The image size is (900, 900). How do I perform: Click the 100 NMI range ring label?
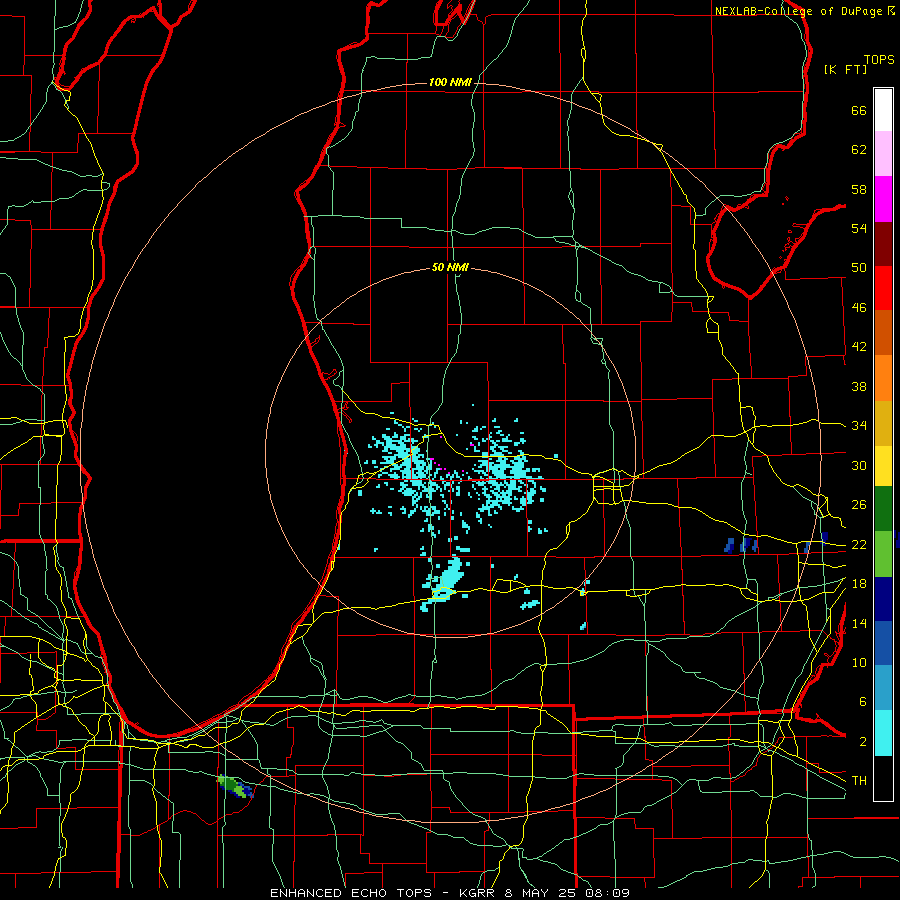(x=450, y=82)
